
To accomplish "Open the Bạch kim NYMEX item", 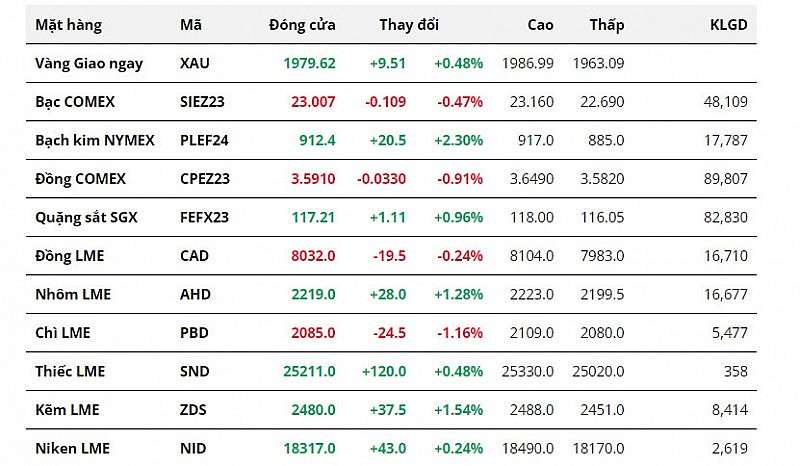I will point(95,140).
